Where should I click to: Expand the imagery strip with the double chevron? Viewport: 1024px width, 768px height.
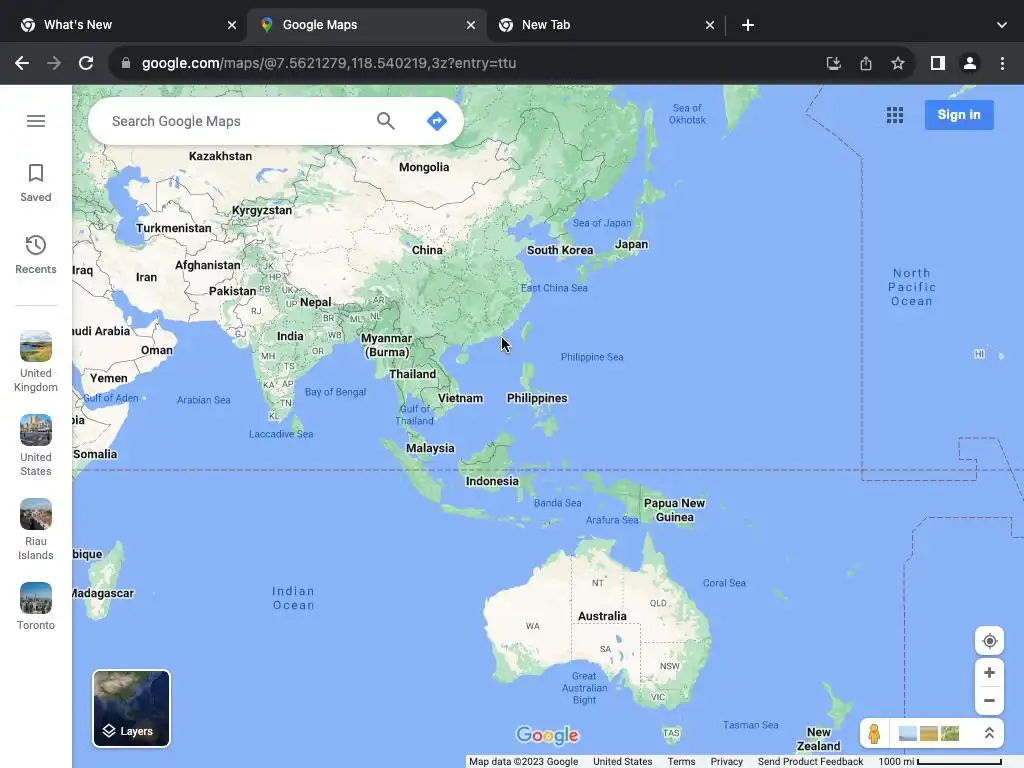(989, 733)
